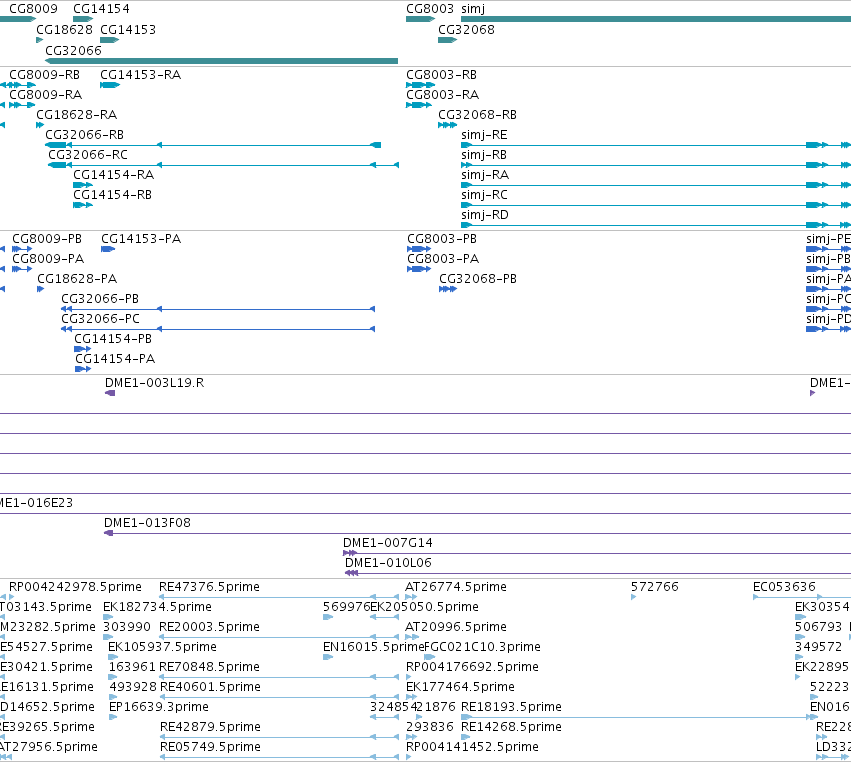Image resolution: width=851 pixels, height=762 pixels.
Task: Click the CG14154-RB transcript label
Action: 112,195
